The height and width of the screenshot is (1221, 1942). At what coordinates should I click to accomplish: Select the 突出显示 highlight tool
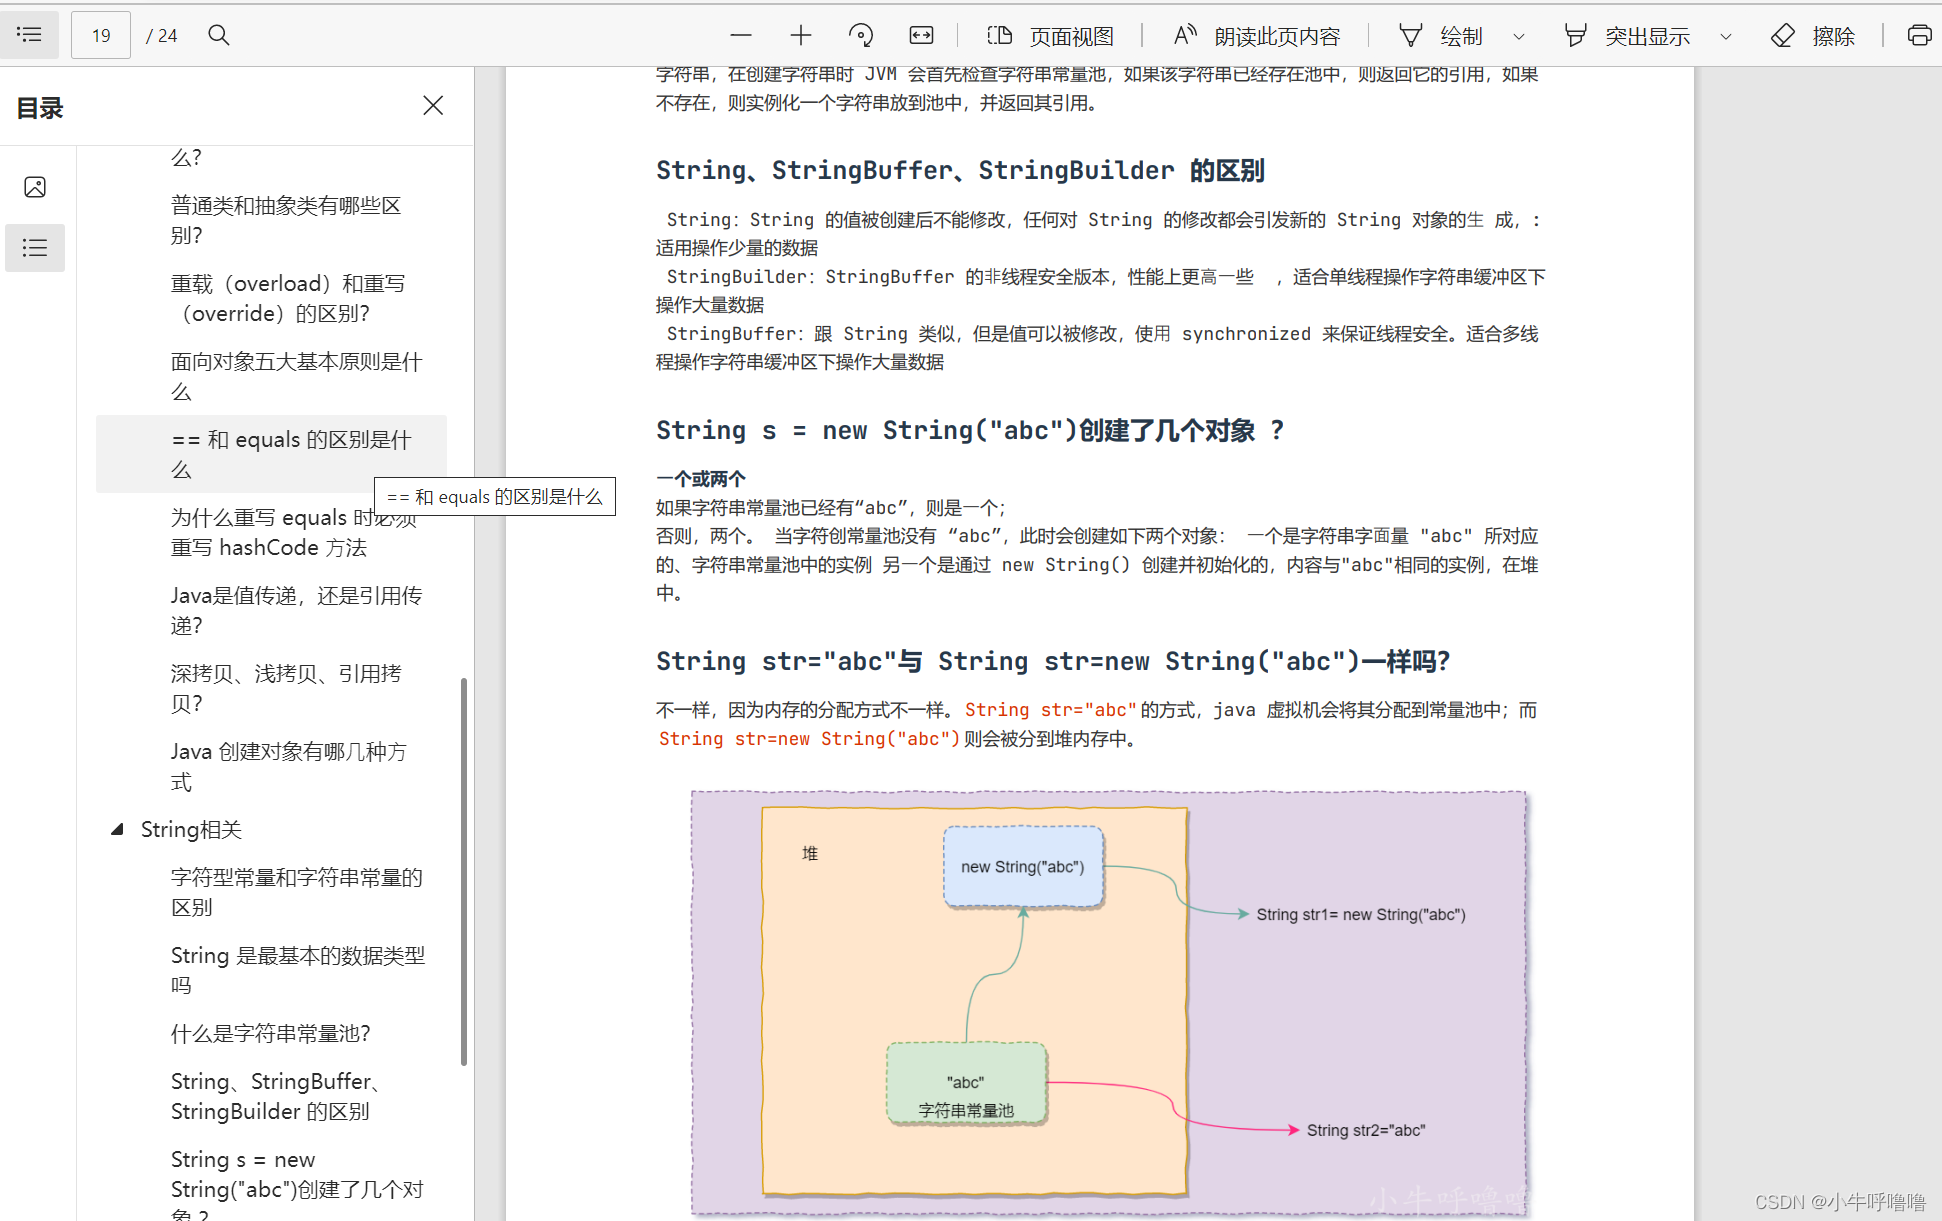[1628, 36]
